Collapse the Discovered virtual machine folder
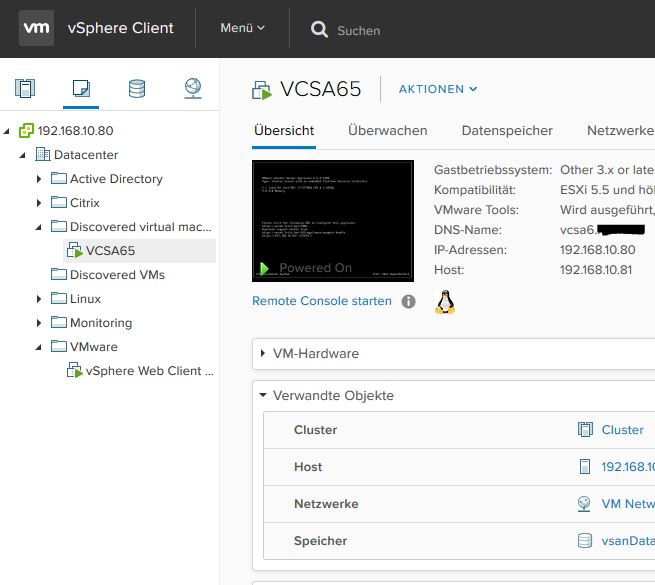 pos(38,227)
